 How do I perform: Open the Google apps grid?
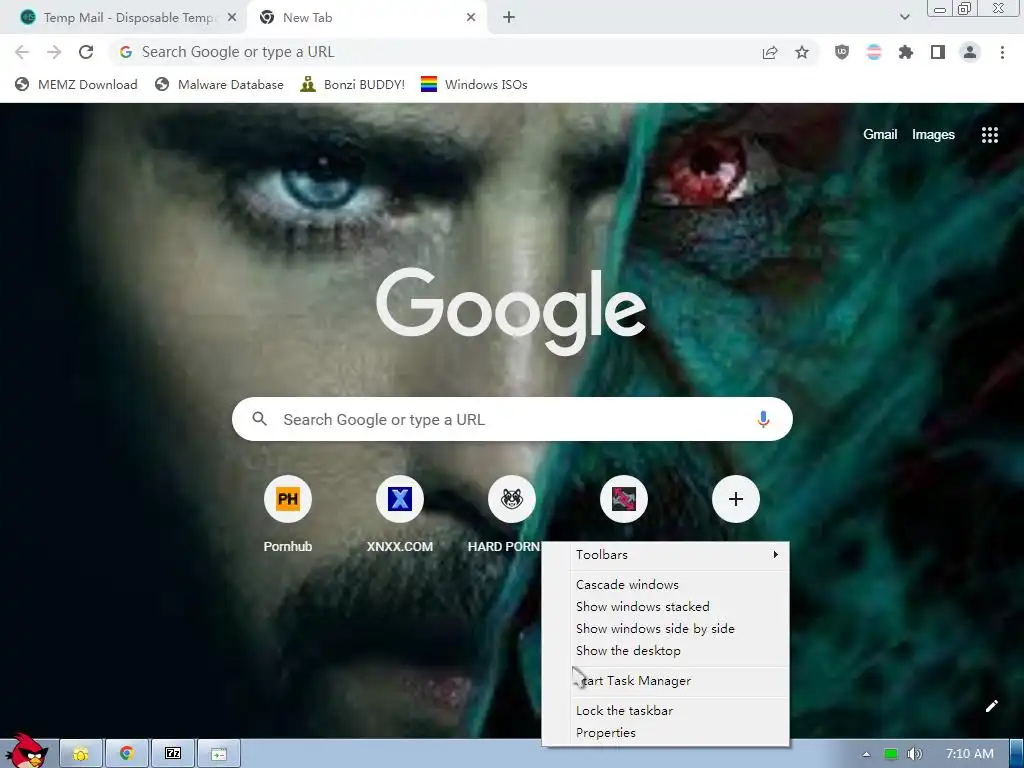990,135
